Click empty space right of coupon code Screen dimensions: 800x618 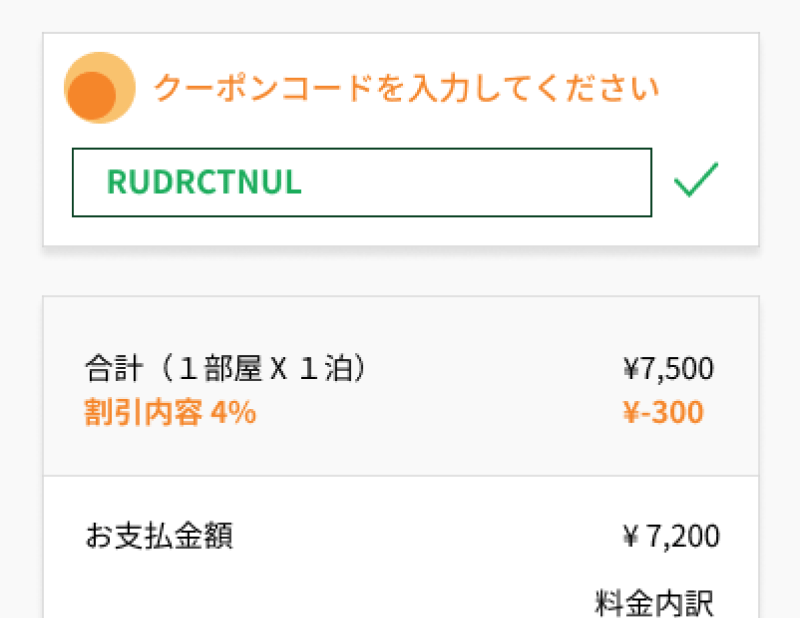pos(480,182)
